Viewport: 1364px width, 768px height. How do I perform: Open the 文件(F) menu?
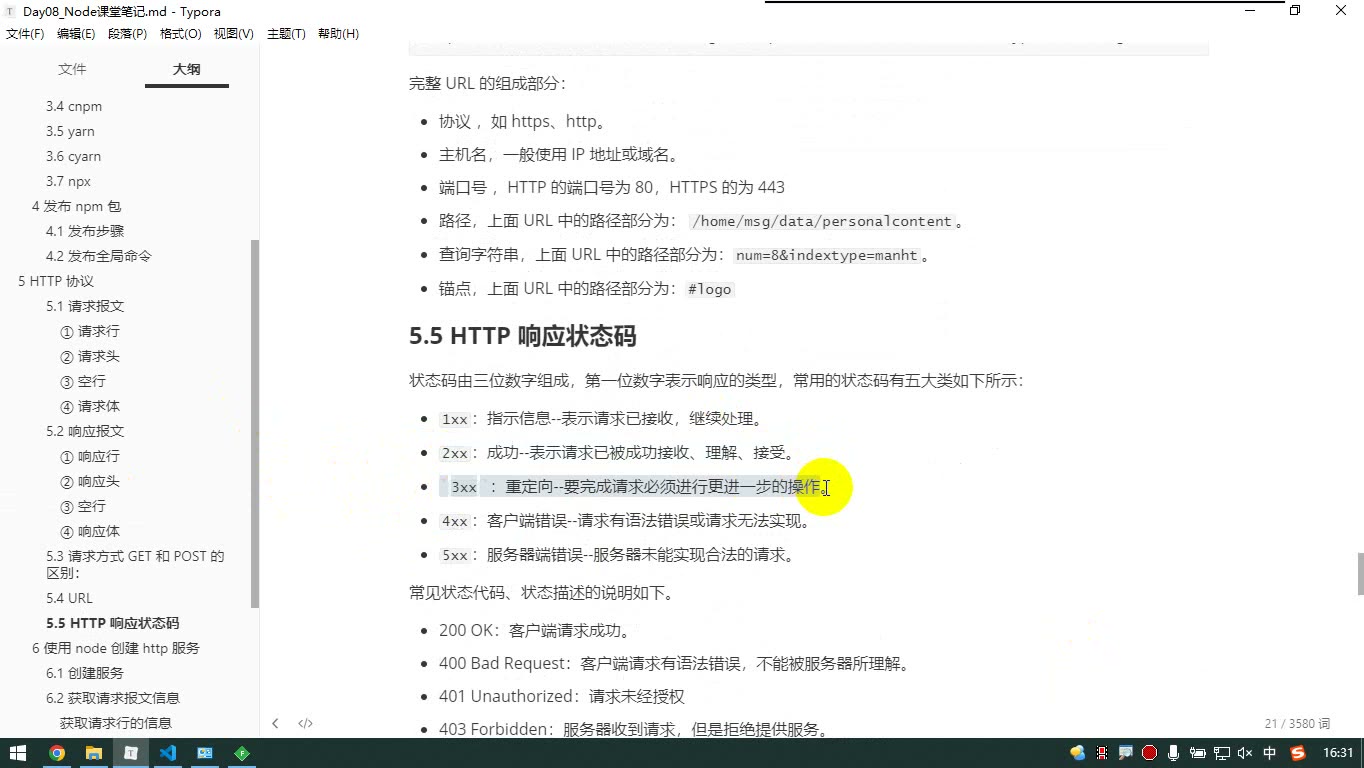pos(25,34)
